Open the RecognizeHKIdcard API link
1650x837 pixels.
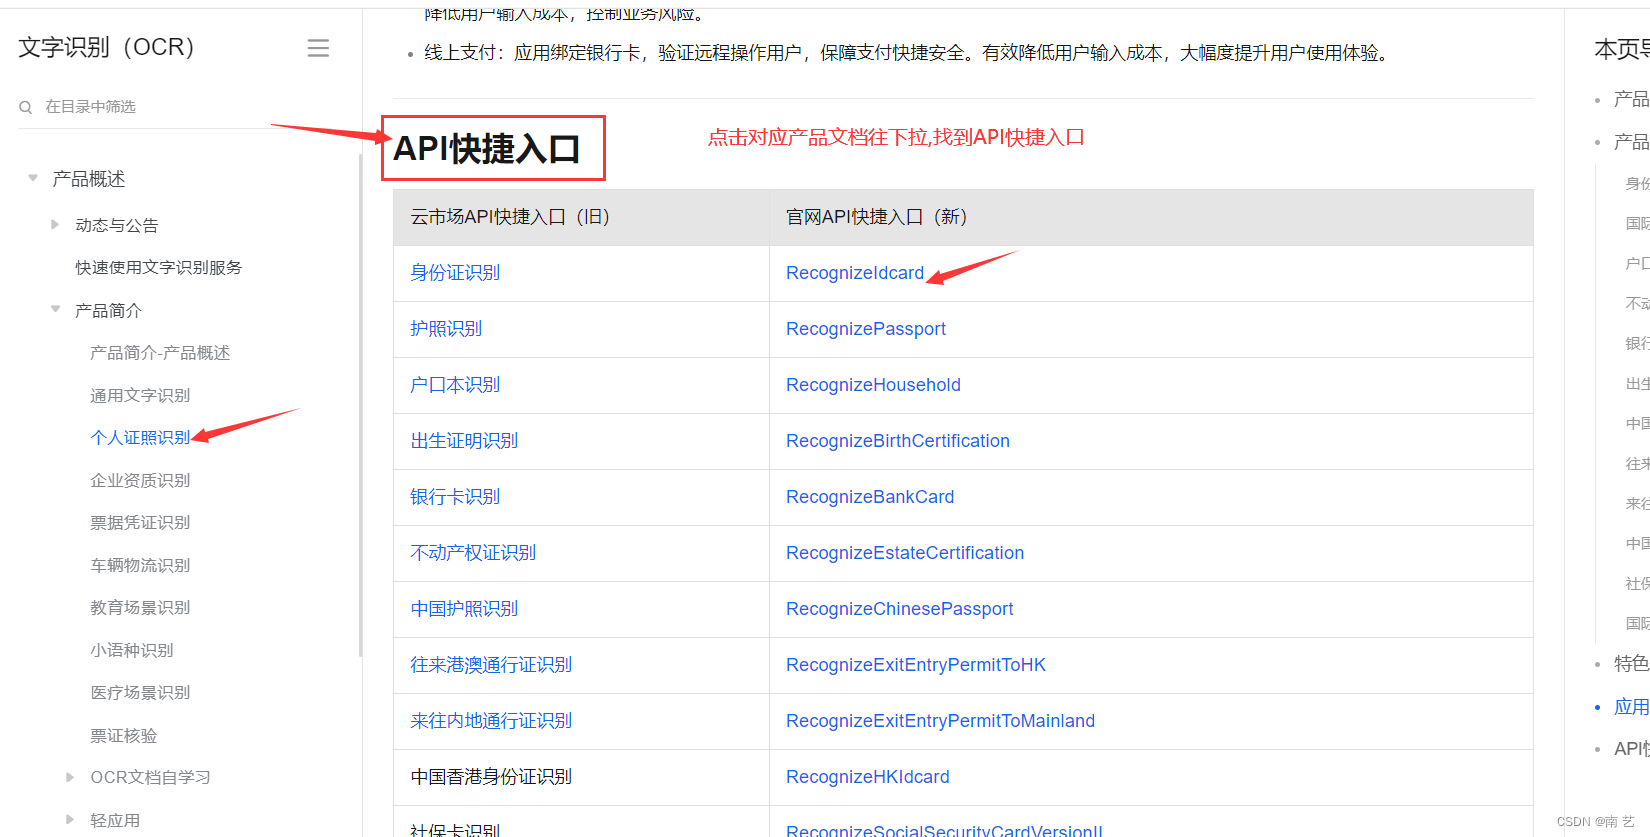point(868,777)
